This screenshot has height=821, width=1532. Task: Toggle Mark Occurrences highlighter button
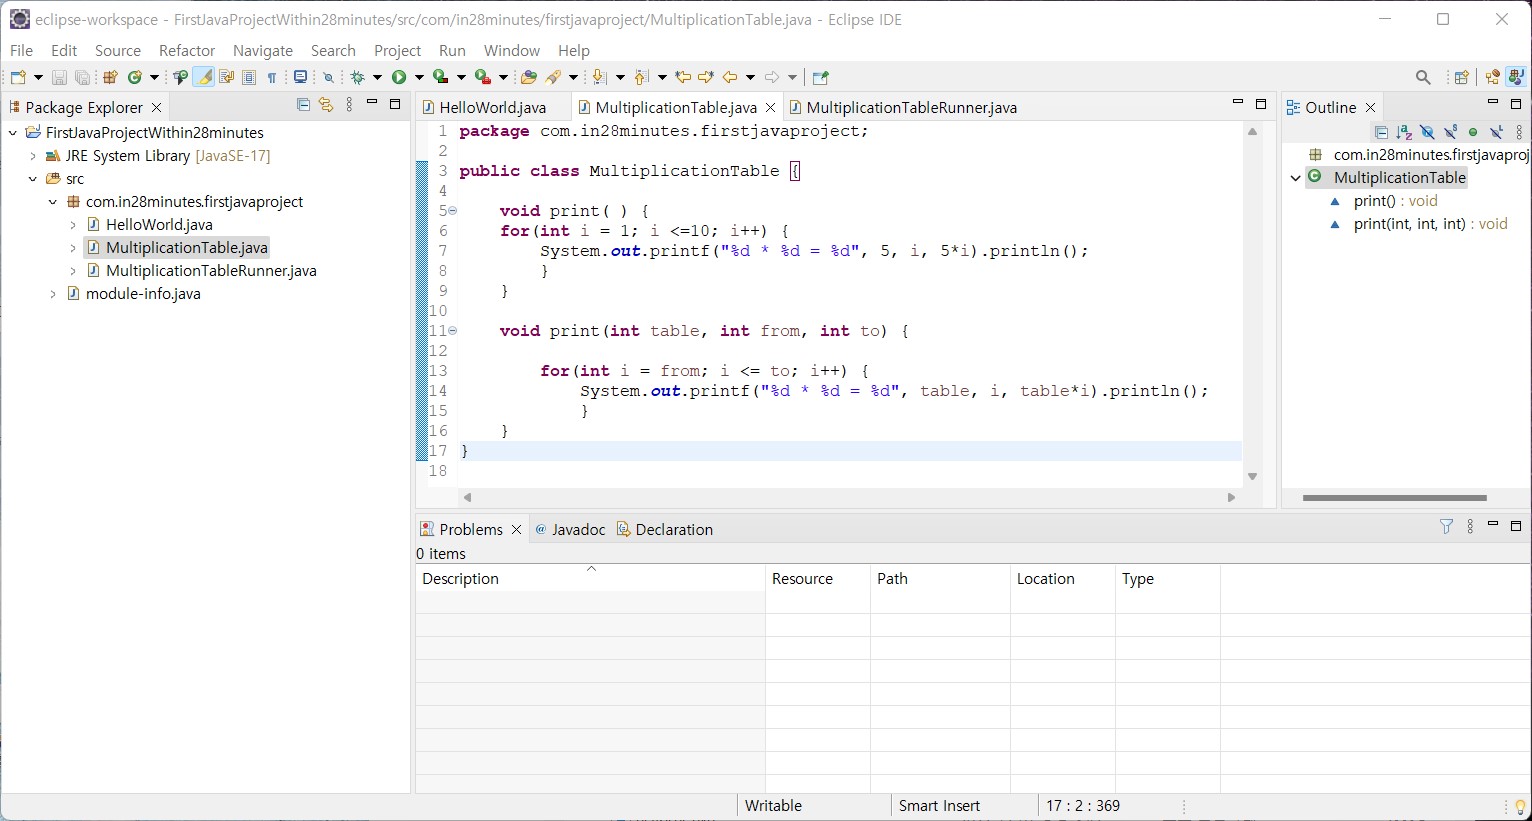(x=203, y=77)
